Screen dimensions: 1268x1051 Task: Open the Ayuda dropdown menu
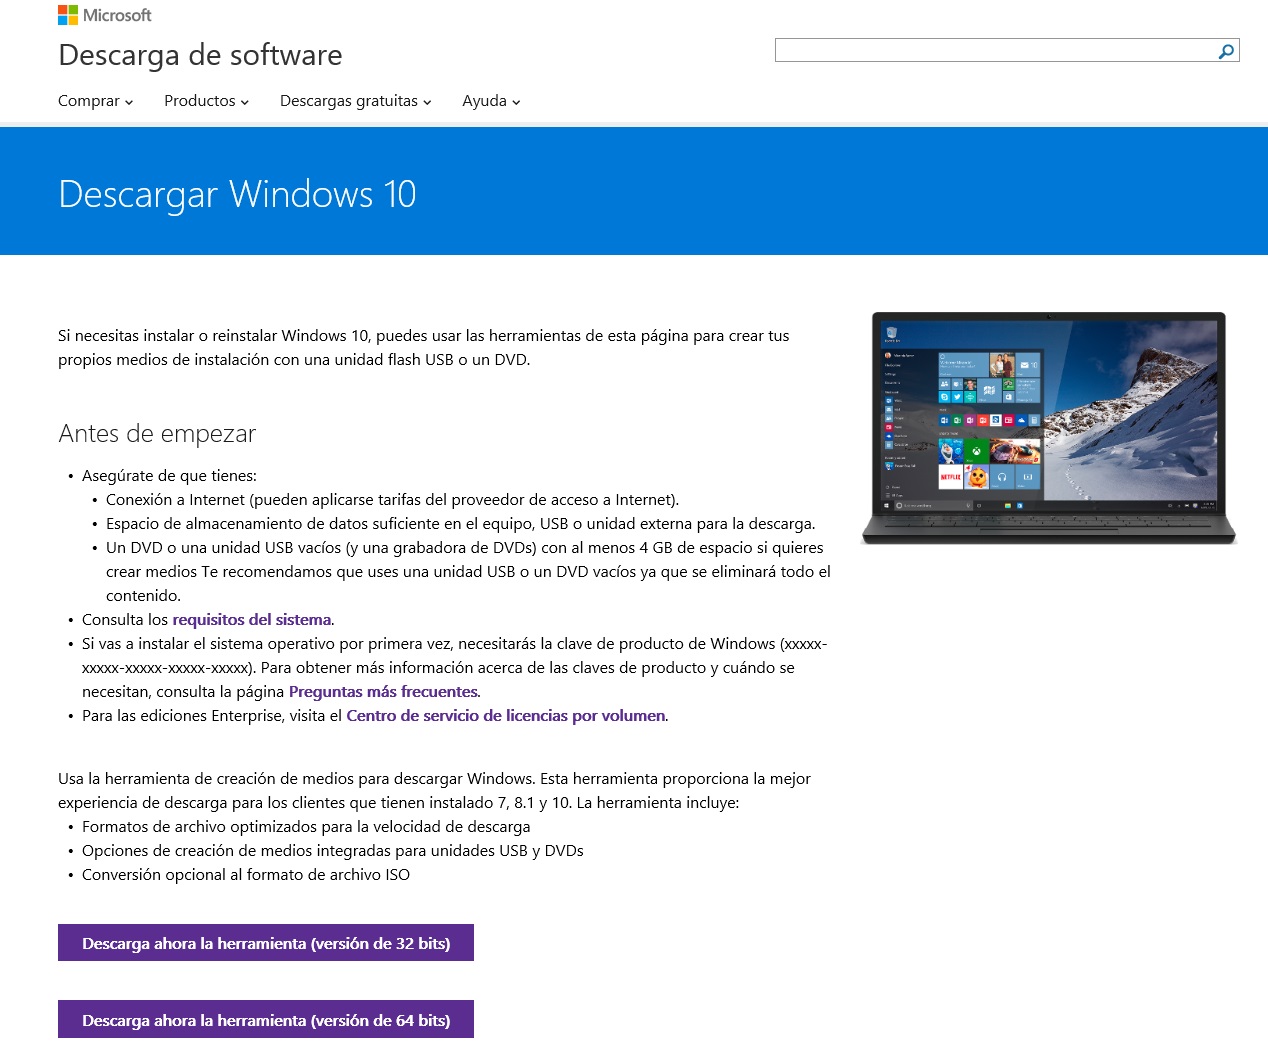491,101
